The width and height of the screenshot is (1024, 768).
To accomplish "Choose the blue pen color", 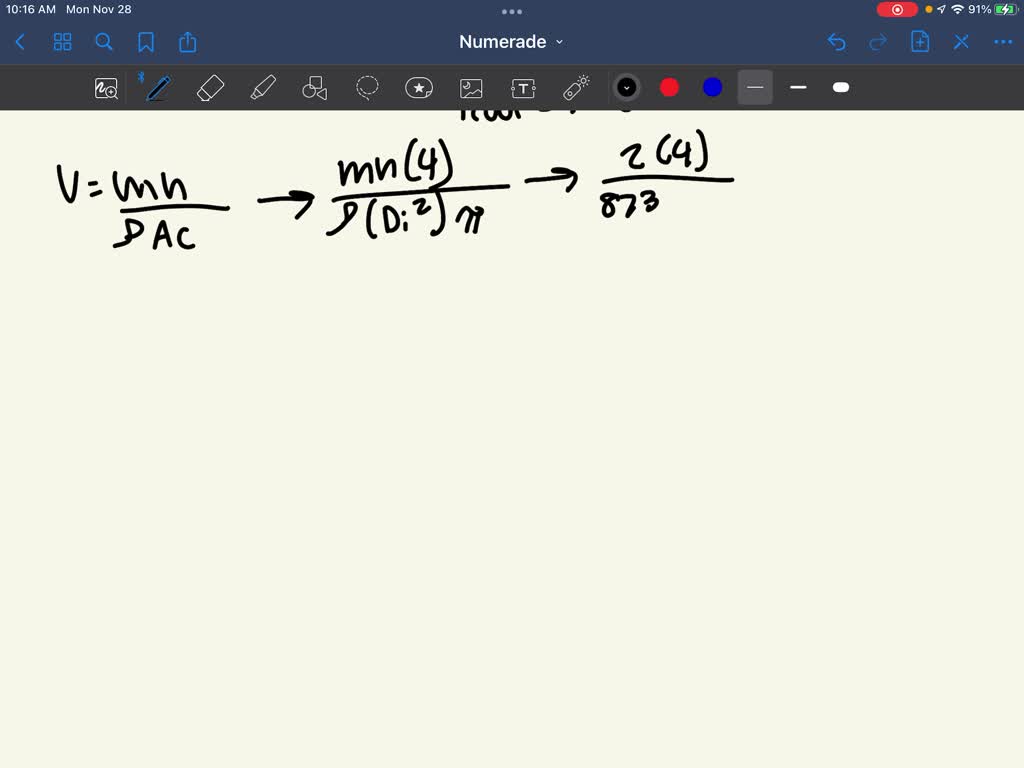I will (x=712, y=88).
